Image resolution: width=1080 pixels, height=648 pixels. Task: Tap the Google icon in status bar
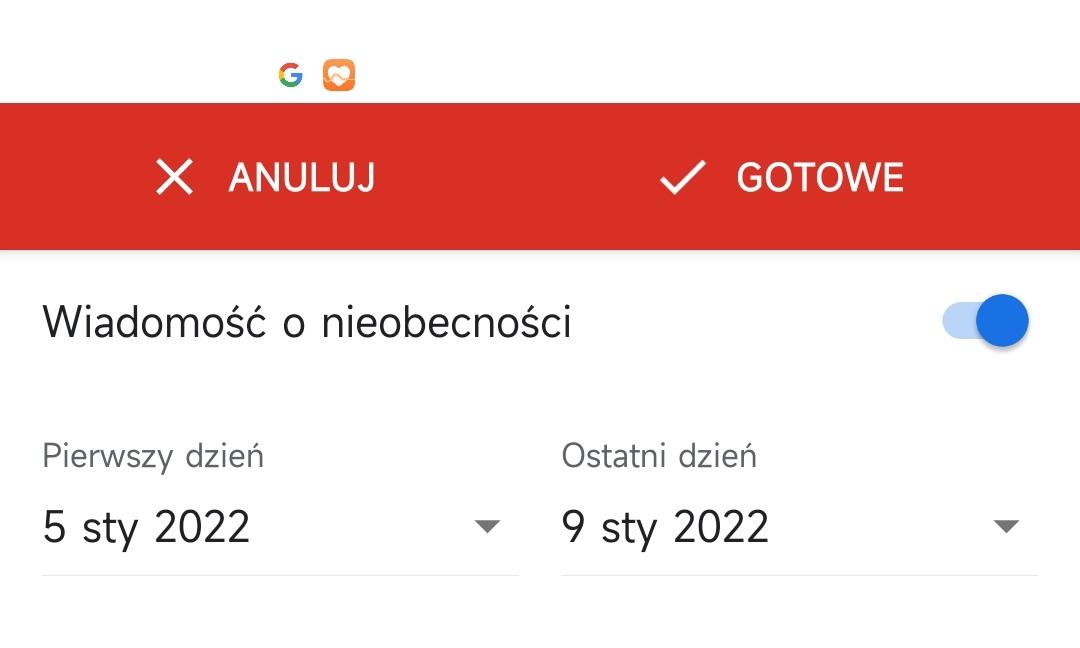pos(291,75)
